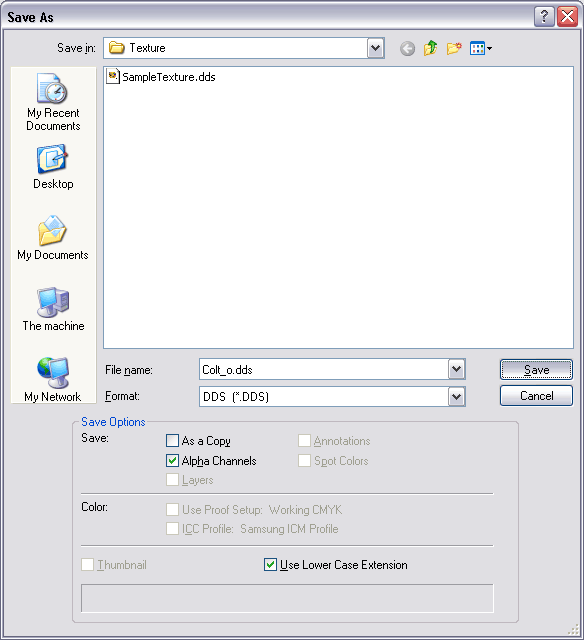The image size is (584, 640).
Task: Click the back navigation arrow
Action: pos(407,49)
